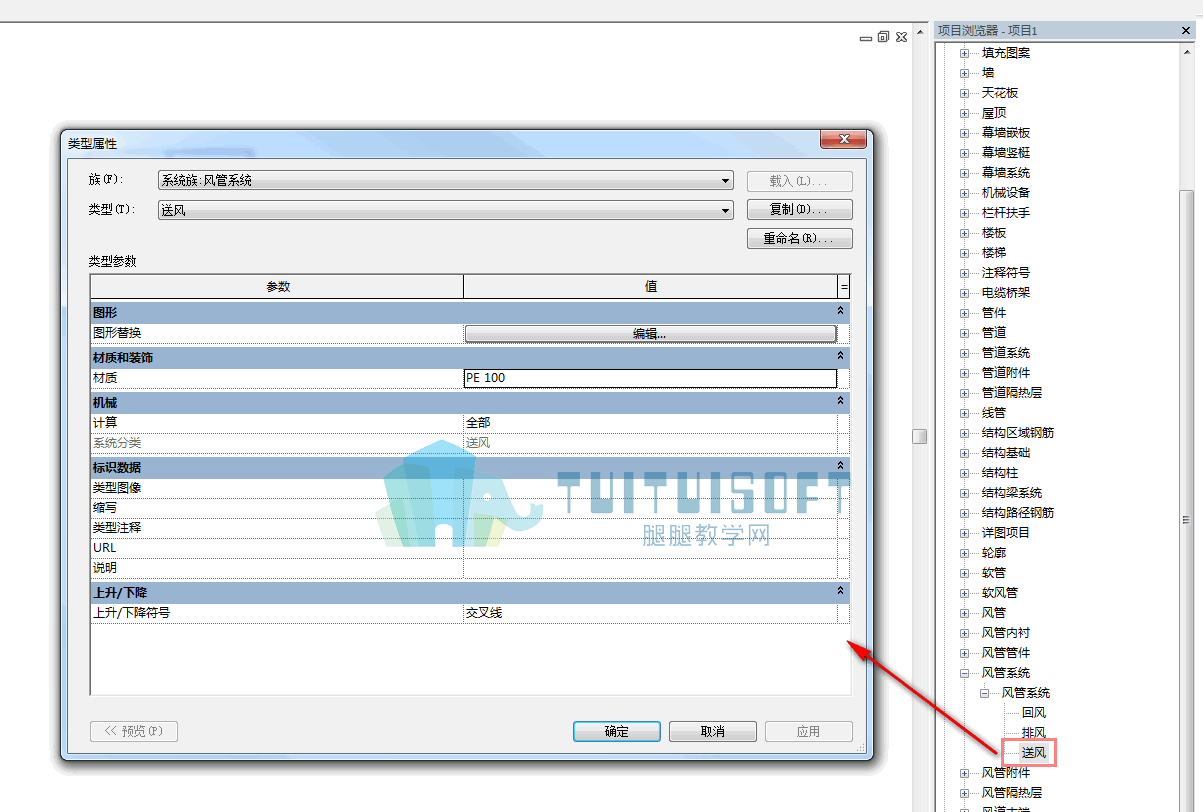This screenshot has height=812, width=1203.
Task: Collapse the 标识数据 parameter group
Action: tap(841, 467)
